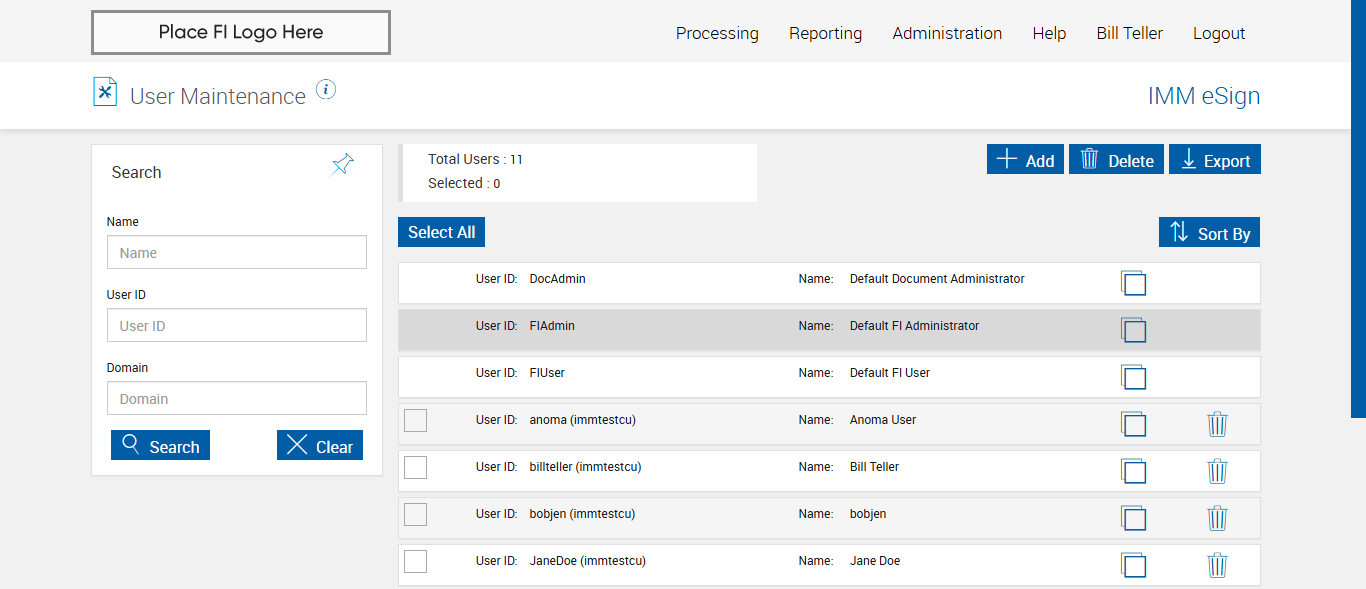Click the Export button
1366x589 pixels.
click(1214, 160)
